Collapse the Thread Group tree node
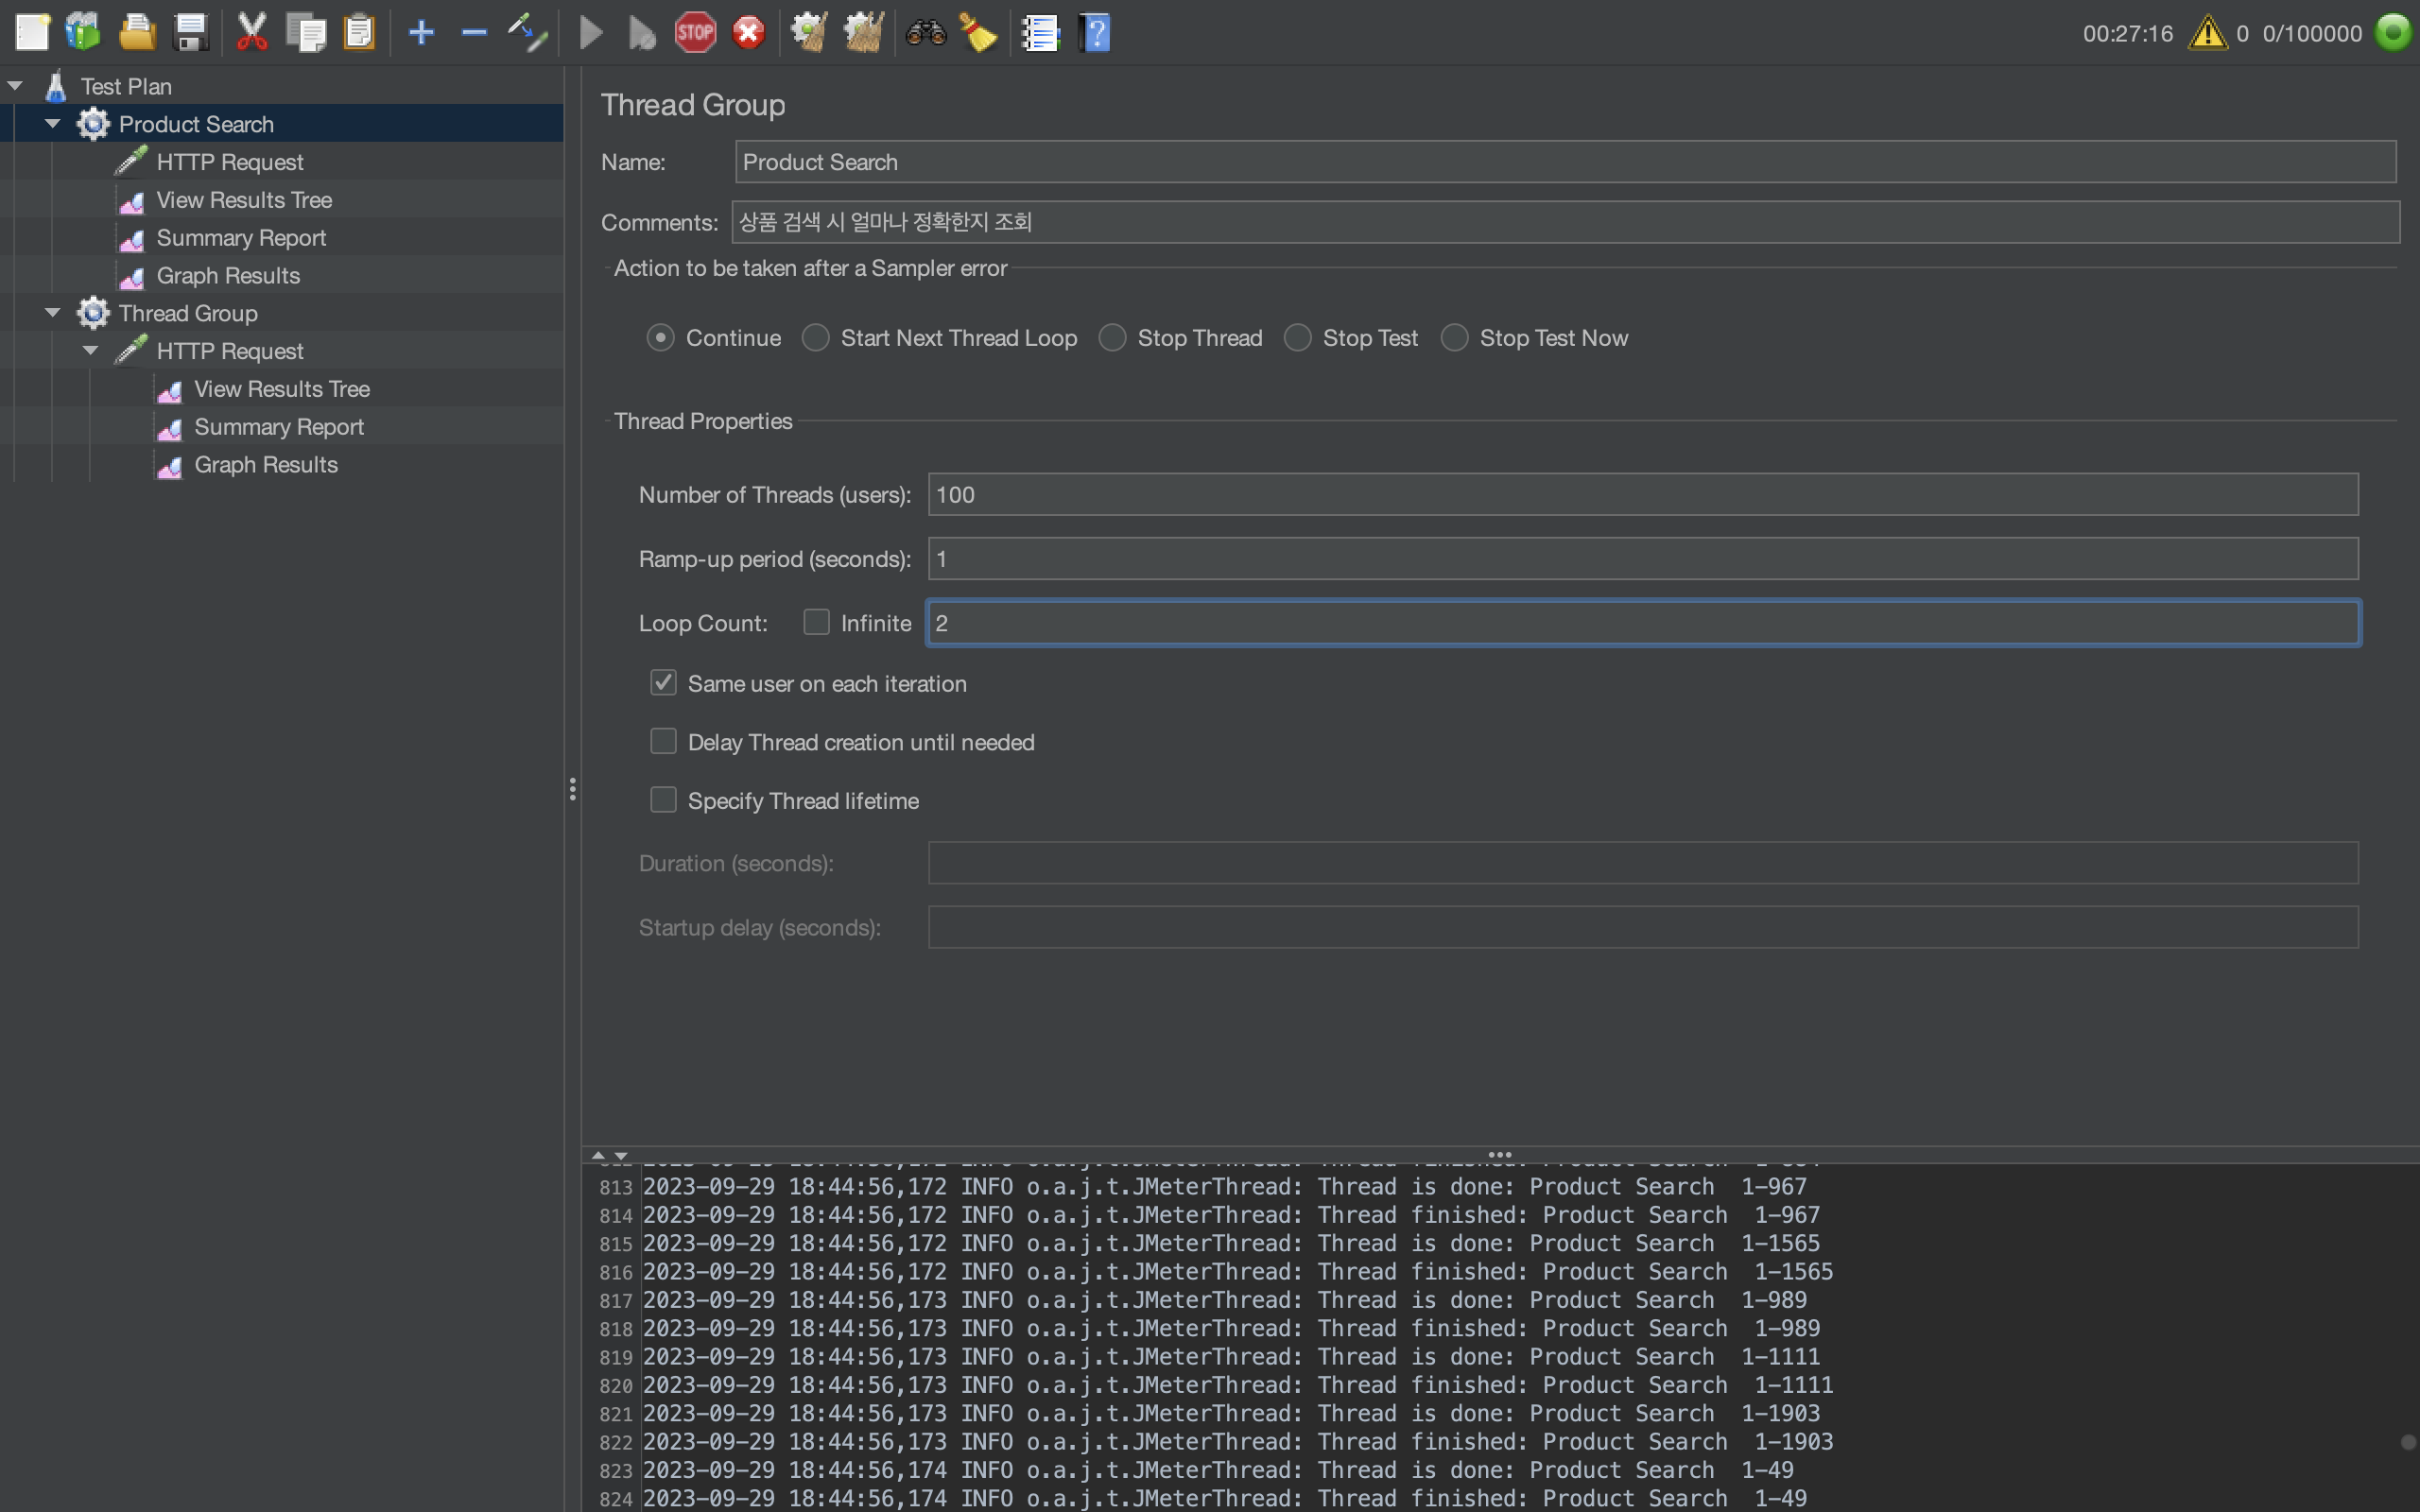 click(x=53, y=313)
